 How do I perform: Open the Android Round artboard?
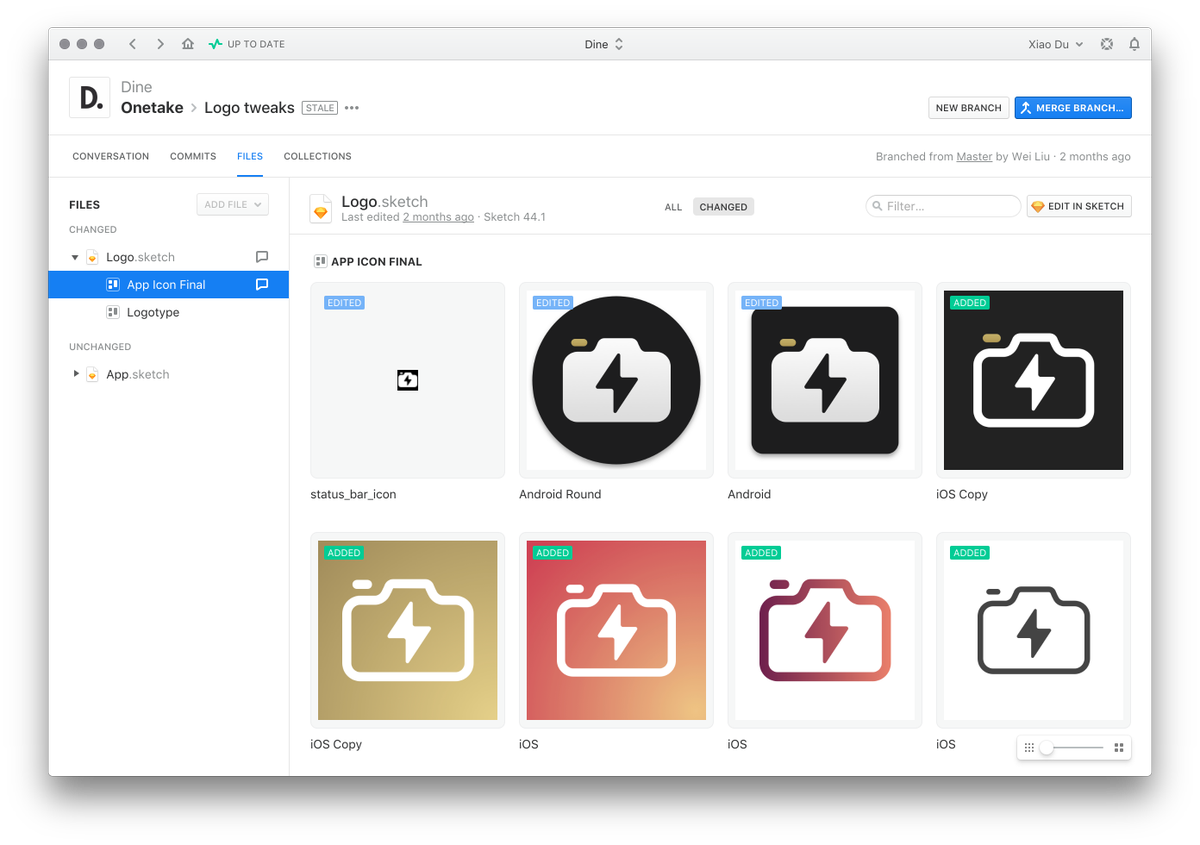coord(616,380)
